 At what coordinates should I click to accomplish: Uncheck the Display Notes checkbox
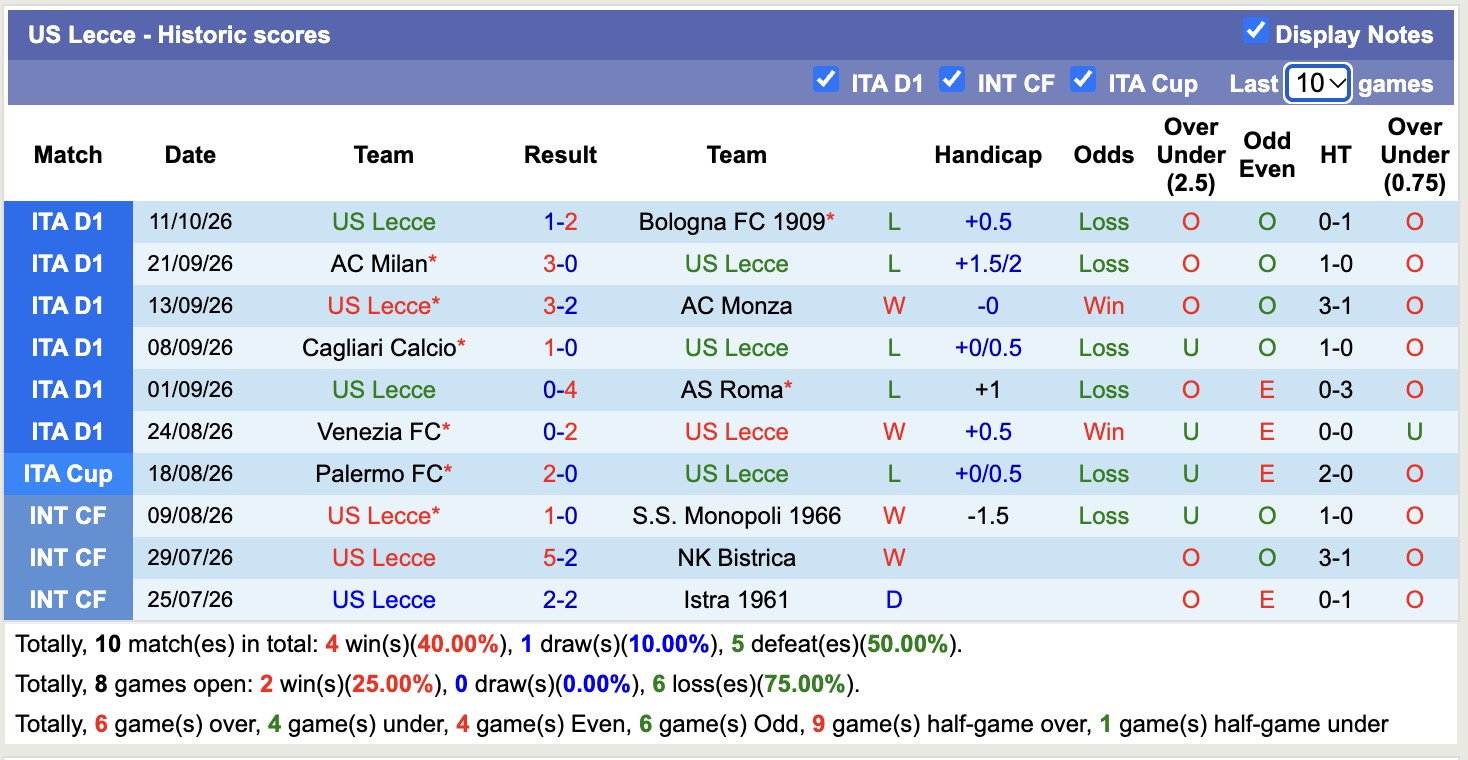pos(1255,31)
